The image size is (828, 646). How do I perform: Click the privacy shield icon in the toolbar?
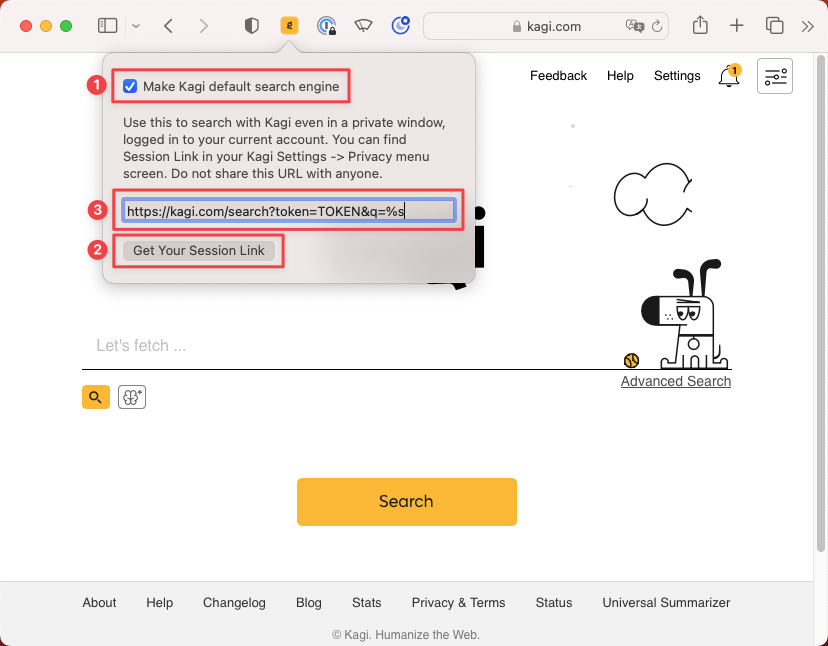coord(251,26)
